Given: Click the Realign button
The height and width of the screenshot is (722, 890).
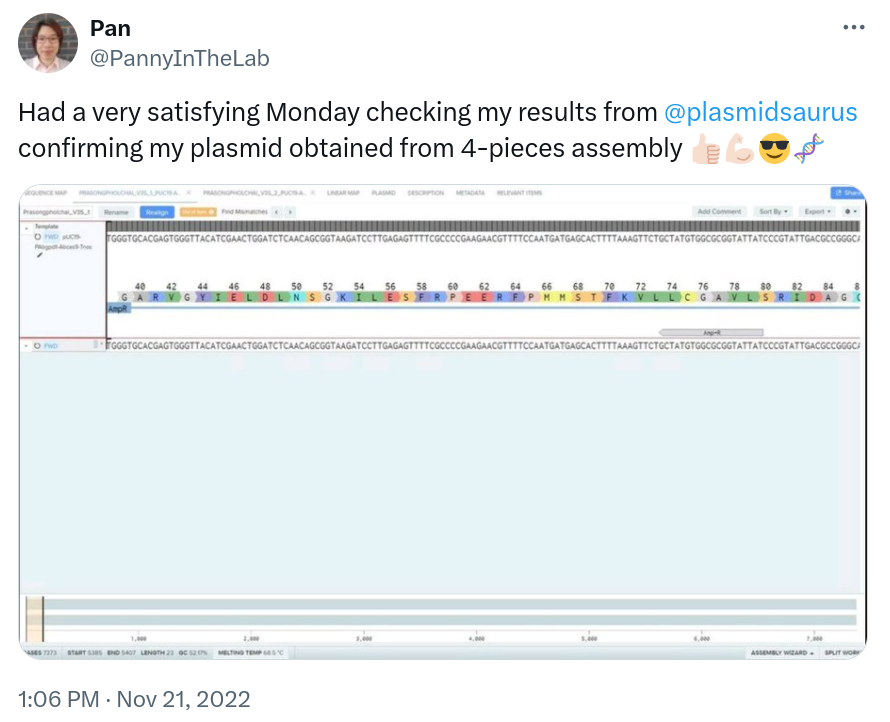Looking at the screenshot, I should click(157, 212).
